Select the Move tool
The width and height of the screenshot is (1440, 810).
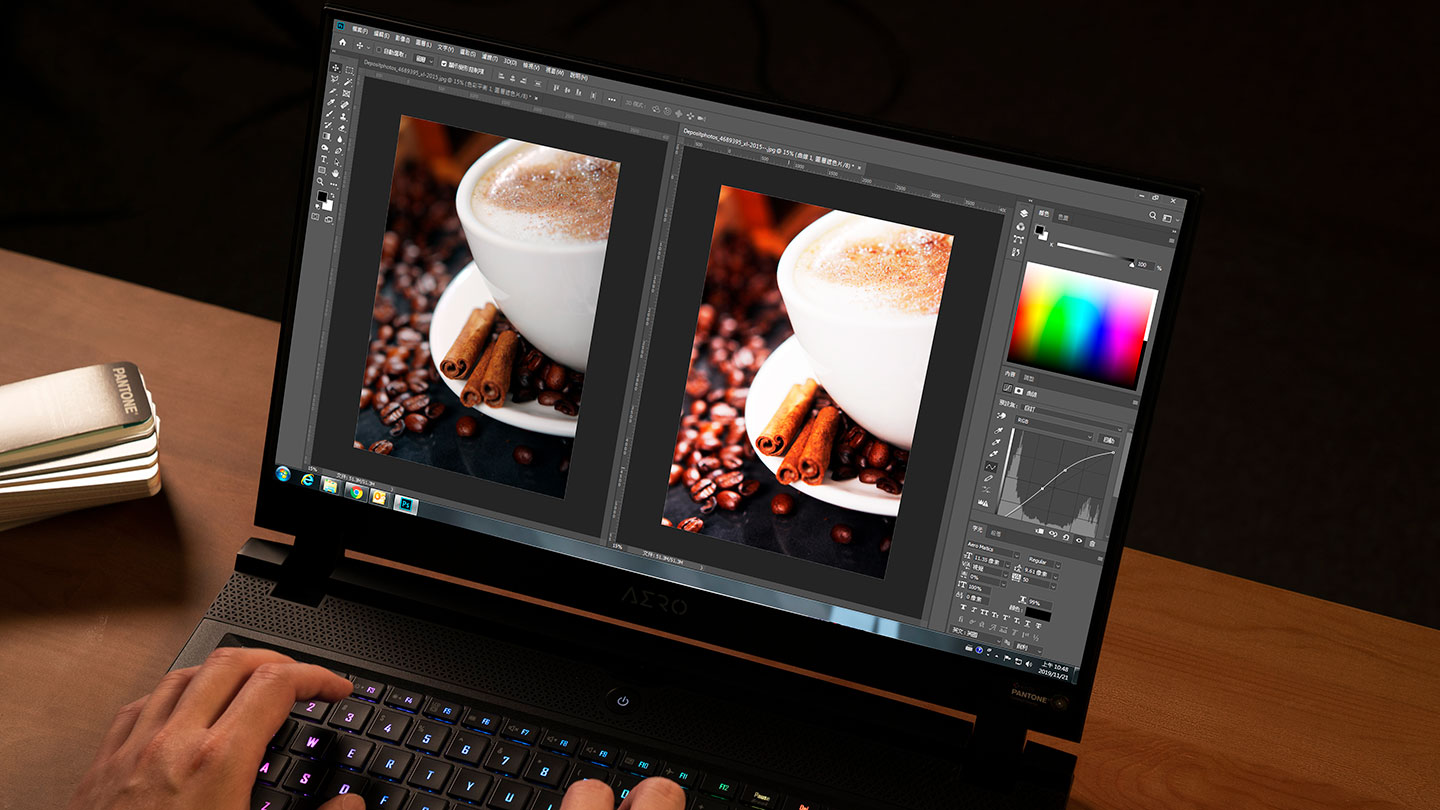334,66
